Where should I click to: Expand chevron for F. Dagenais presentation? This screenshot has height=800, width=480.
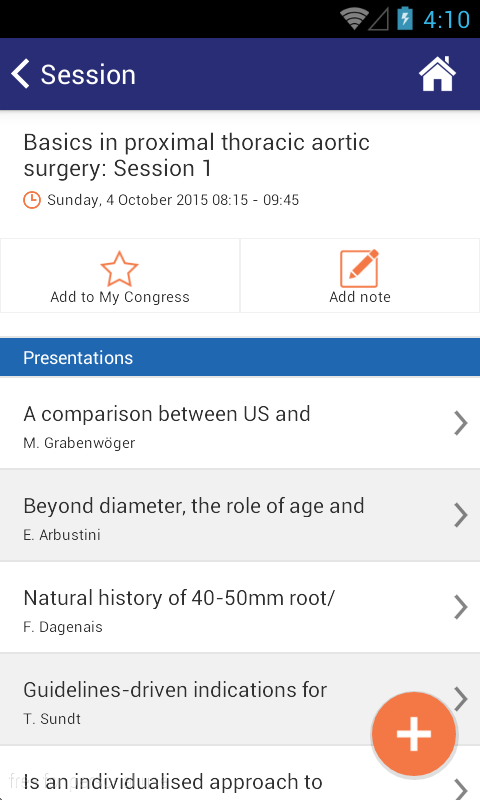coord(461,607)
